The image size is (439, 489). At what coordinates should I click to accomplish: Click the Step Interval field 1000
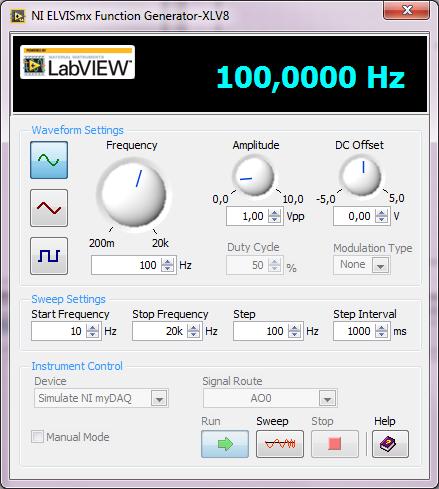point(354,331)
